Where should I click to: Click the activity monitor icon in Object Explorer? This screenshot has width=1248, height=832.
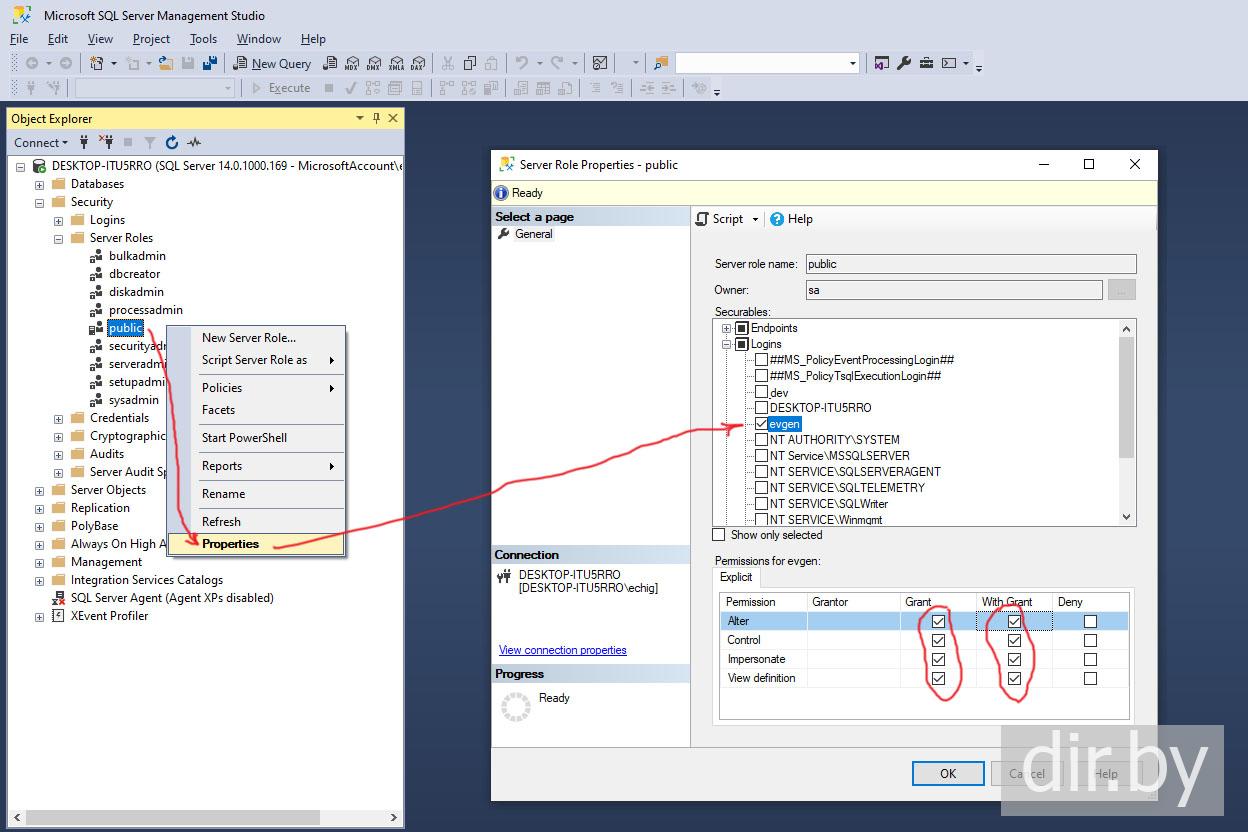(194, 143)
